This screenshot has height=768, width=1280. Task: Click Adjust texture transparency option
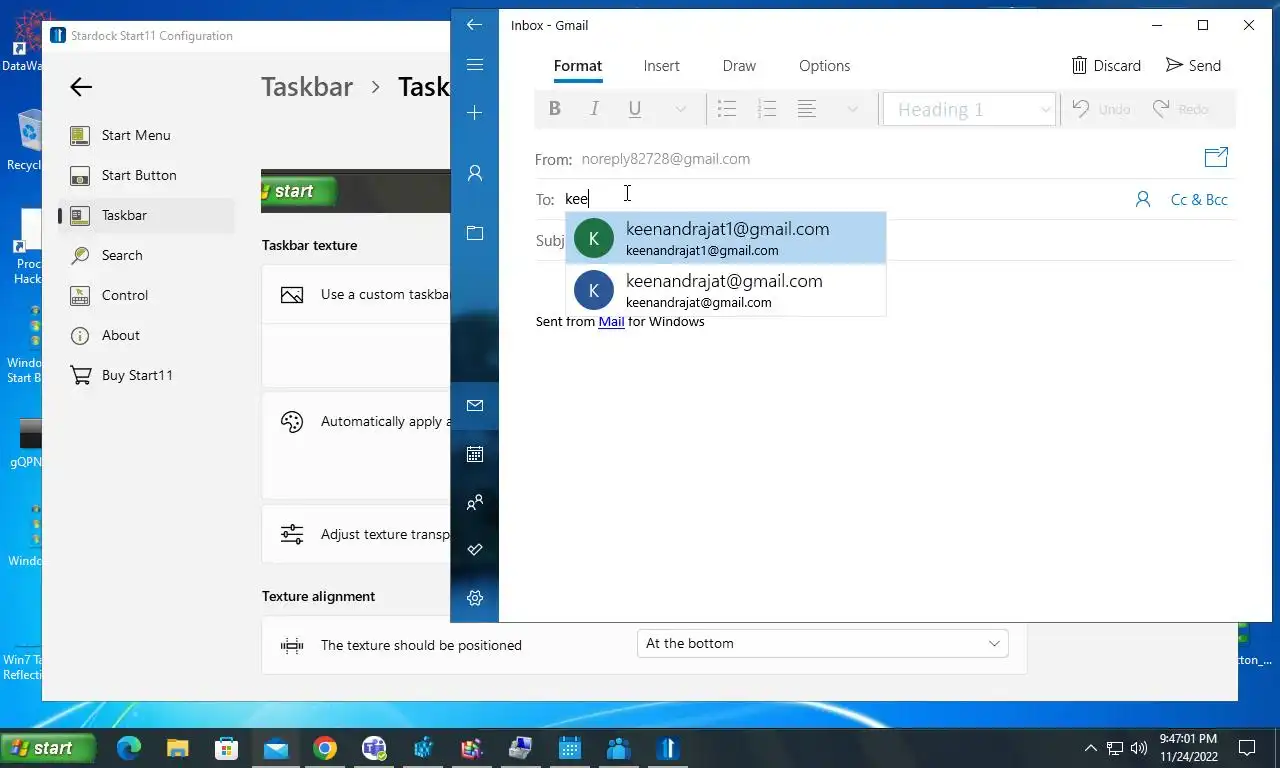coord(356,534)
